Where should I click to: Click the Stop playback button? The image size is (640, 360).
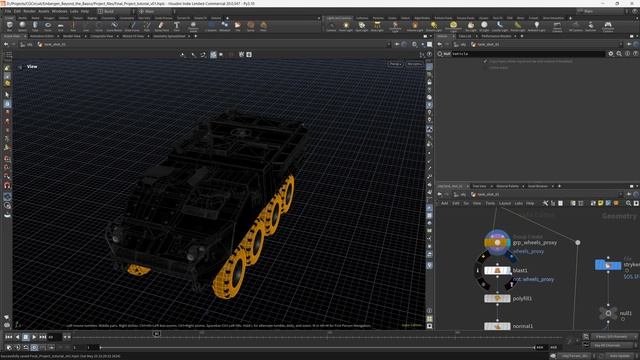25,337
